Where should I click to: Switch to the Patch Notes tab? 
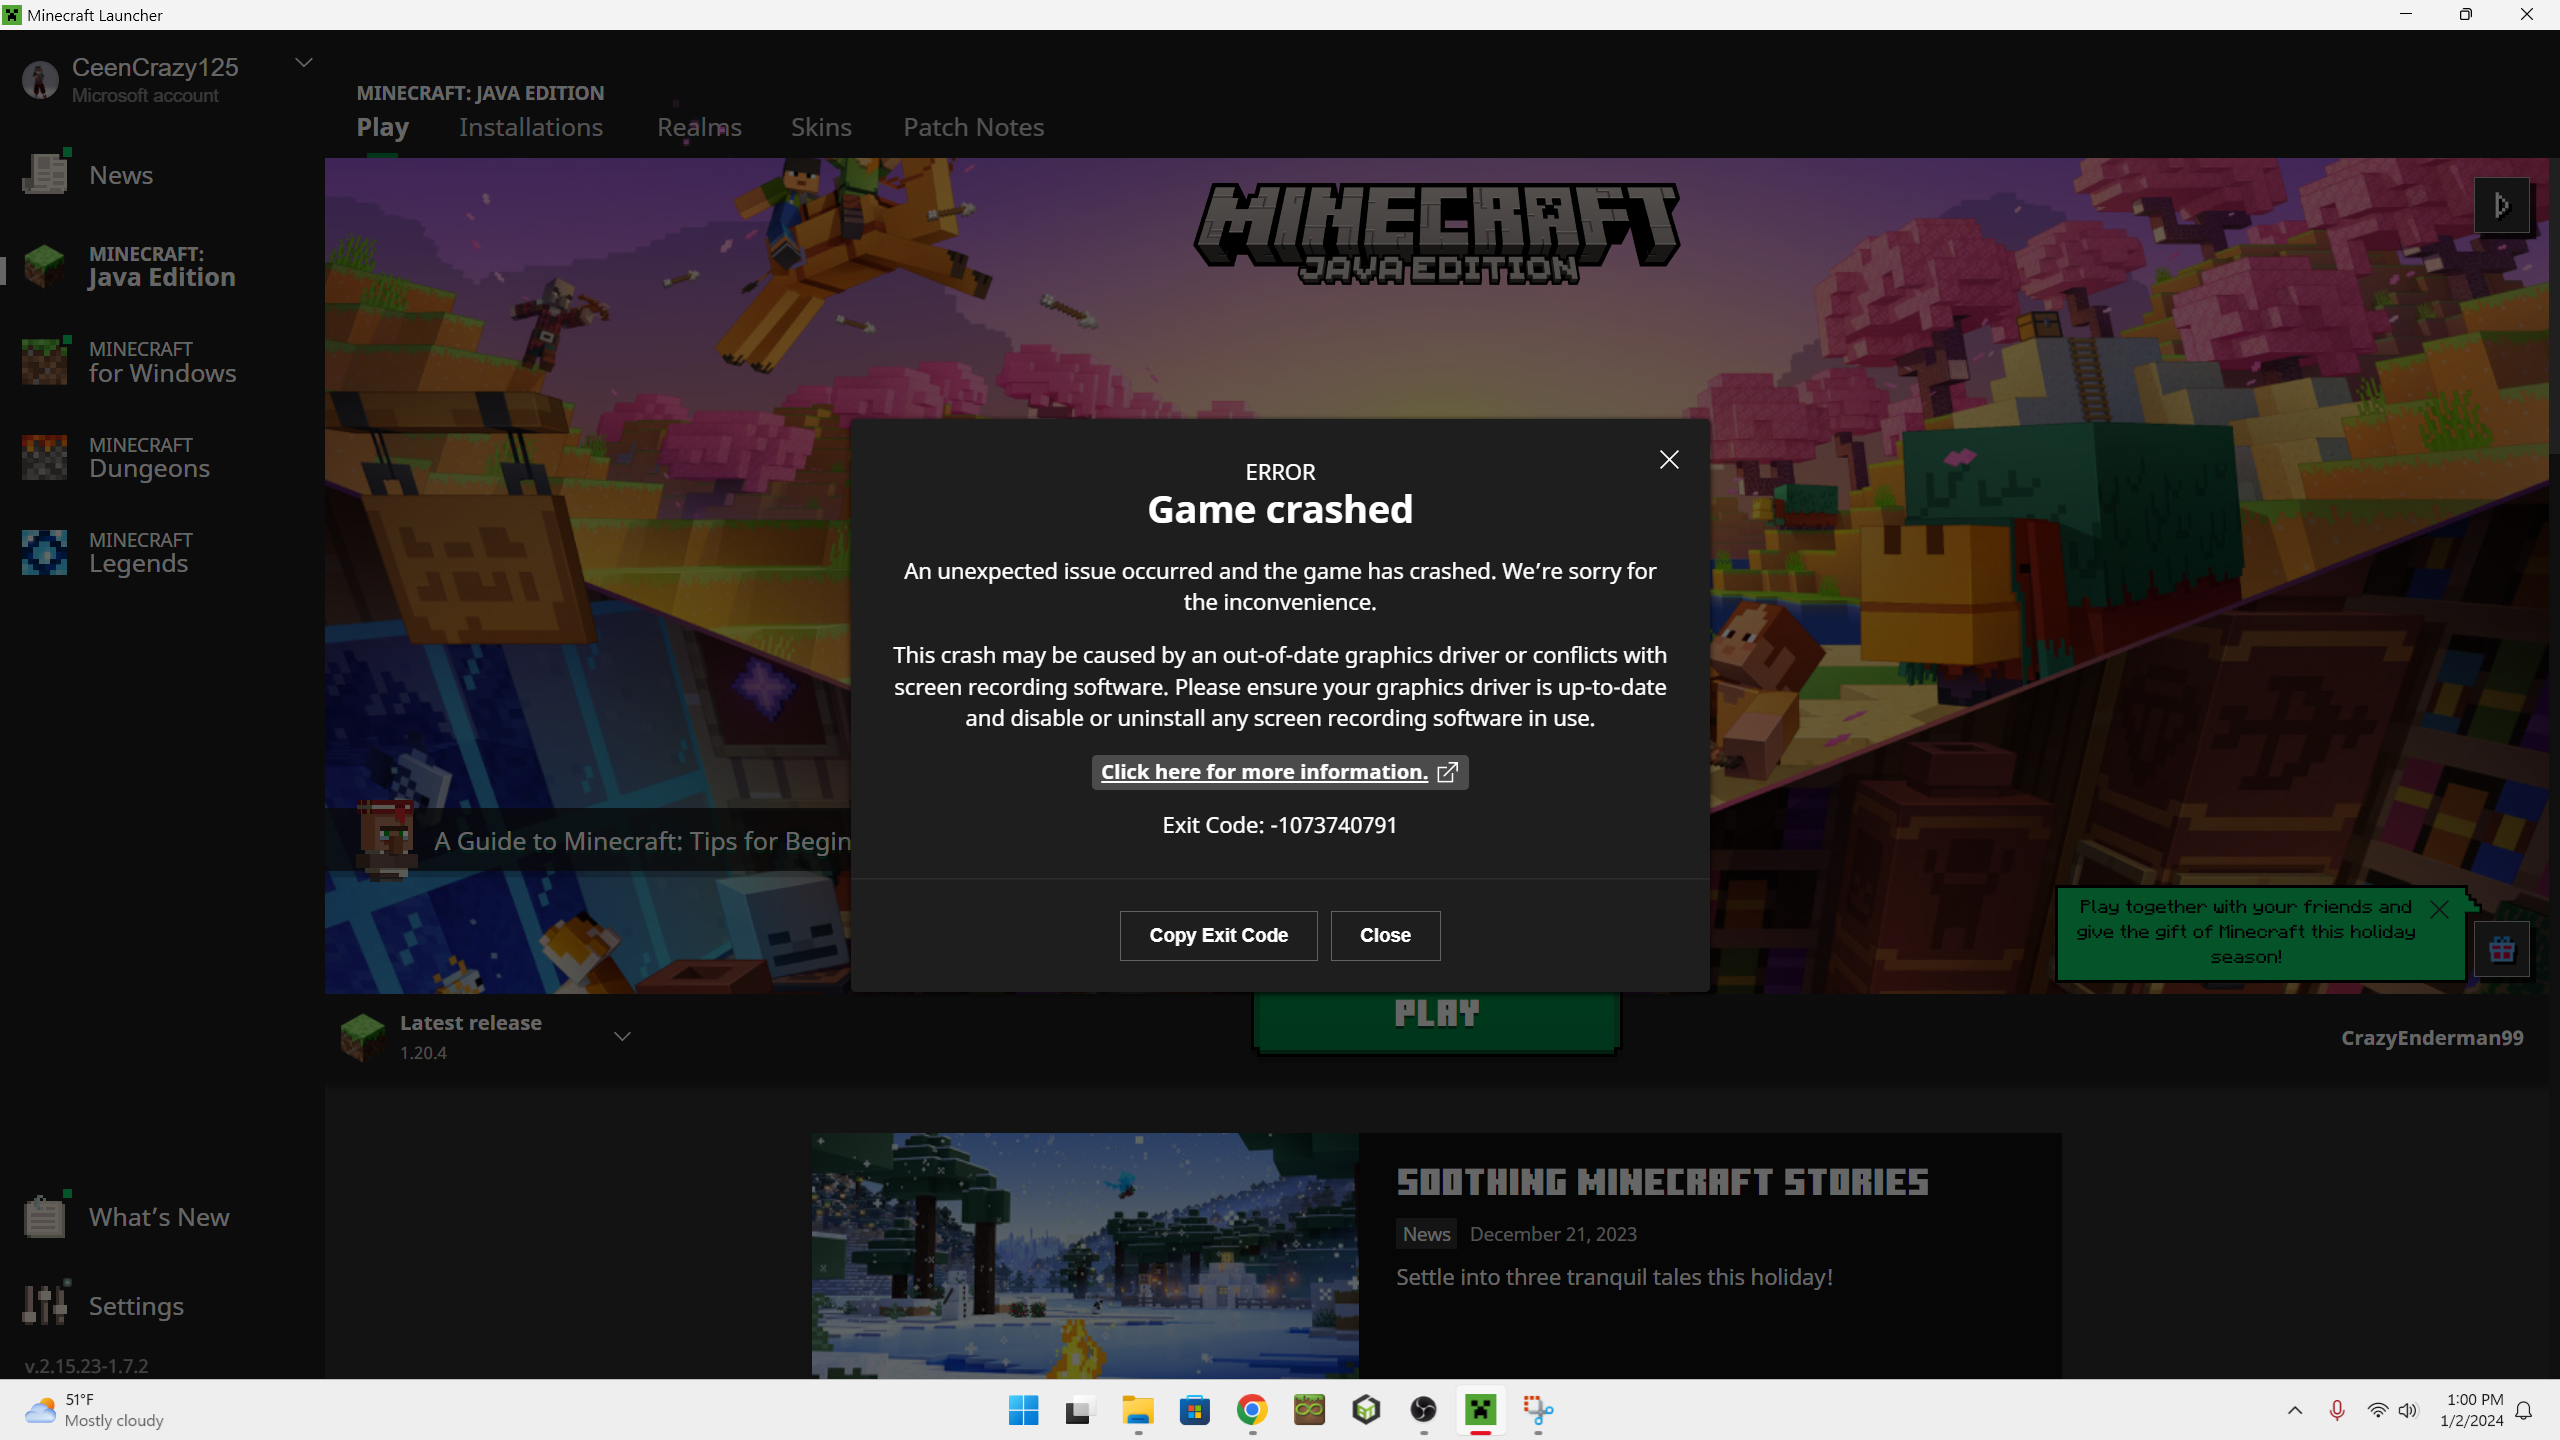pos(973,127)
